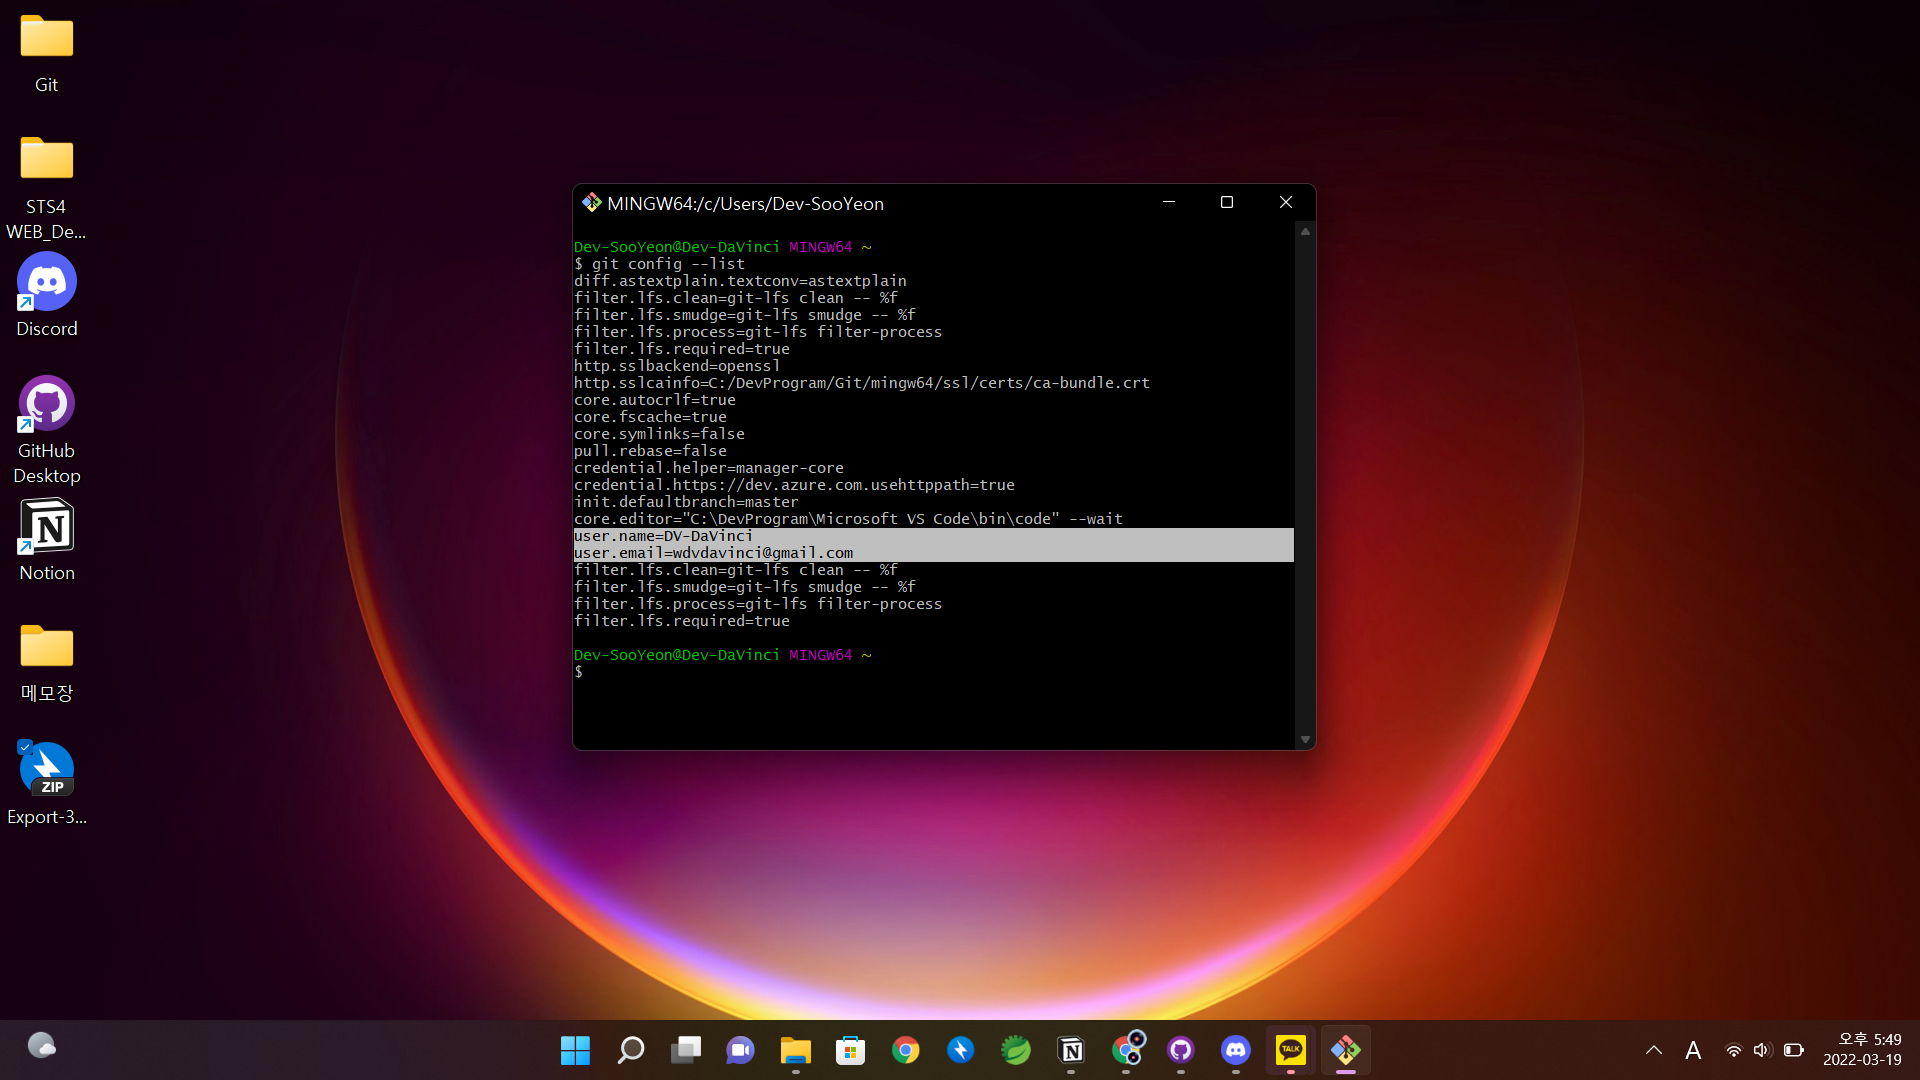The width and height of the screenshot is (1920, 1080).
Task: Open Microsoft Store from taskbar
Action: (x=851, y=1050)
